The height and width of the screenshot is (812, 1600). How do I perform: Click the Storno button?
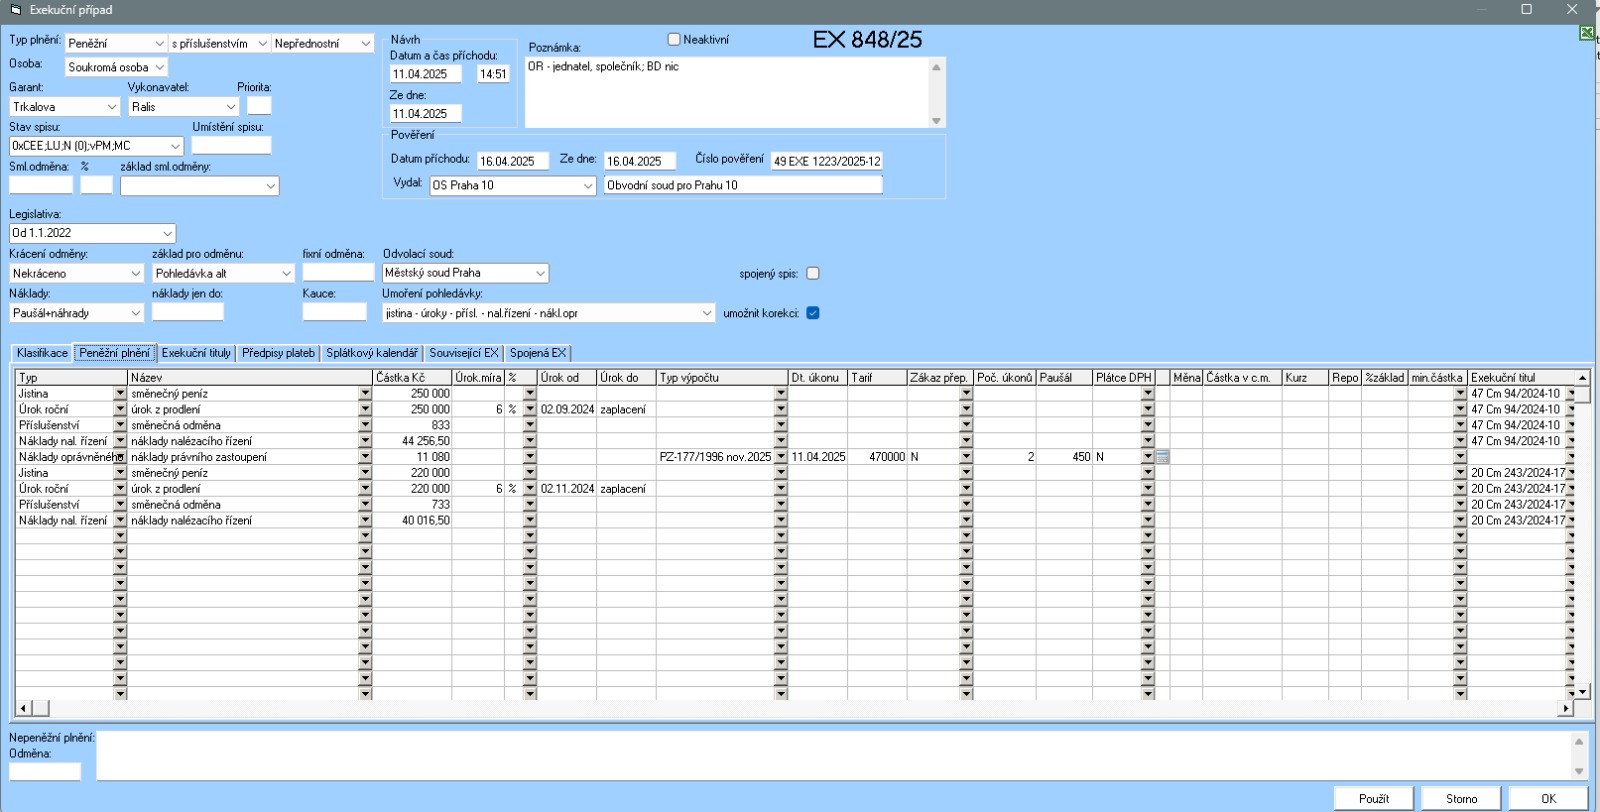coord(1461,798)
